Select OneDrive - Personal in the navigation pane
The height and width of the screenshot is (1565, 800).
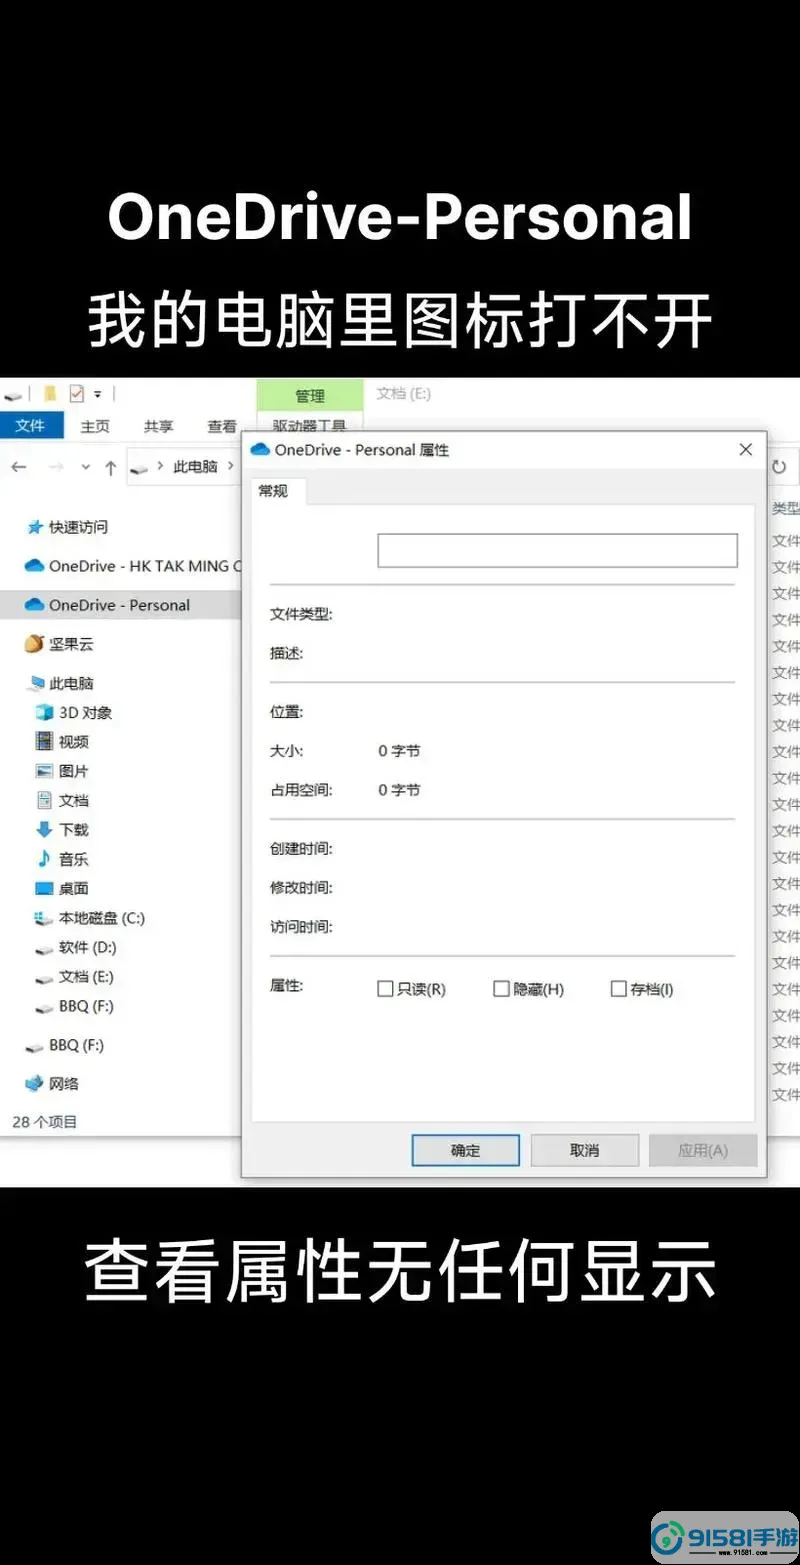click(x=120, y=605)
